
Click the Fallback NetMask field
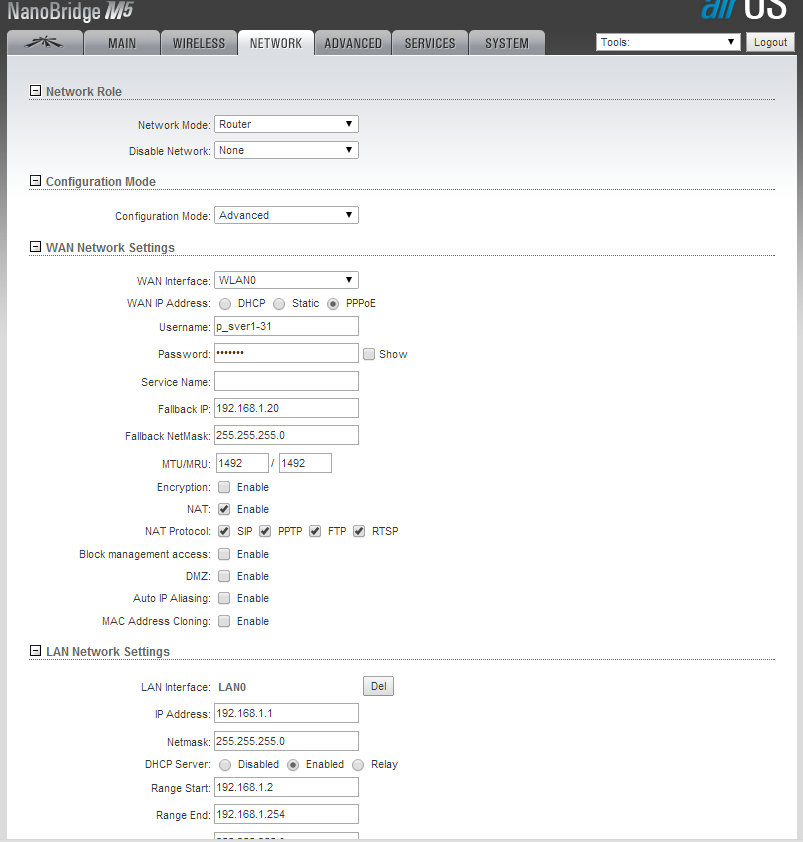click(286, 435)
